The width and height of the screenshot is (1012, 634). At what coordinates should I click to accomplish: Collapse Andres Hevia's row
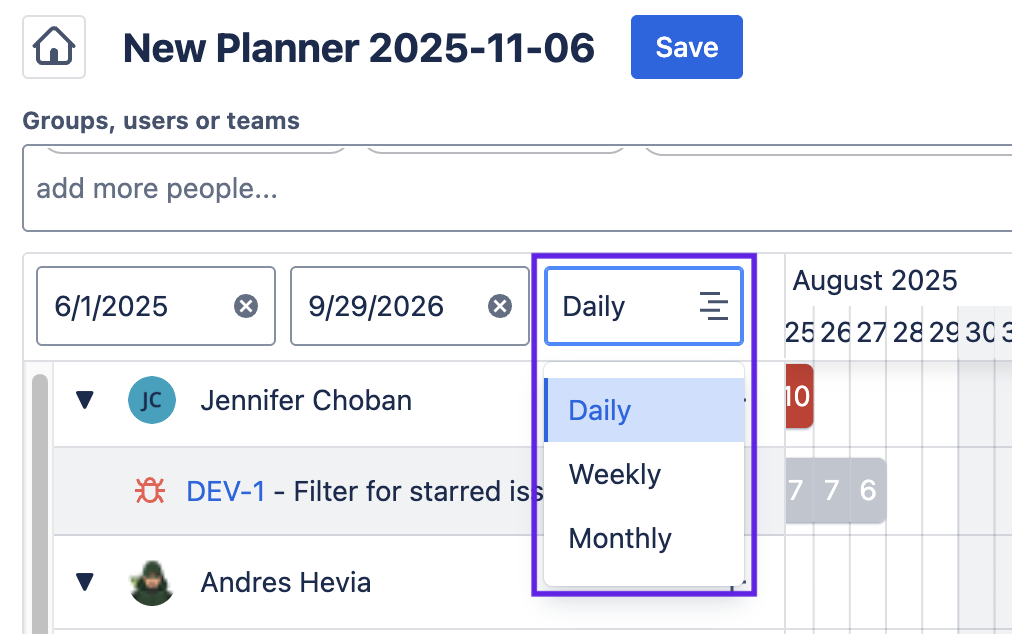click(x=85, y=582)
